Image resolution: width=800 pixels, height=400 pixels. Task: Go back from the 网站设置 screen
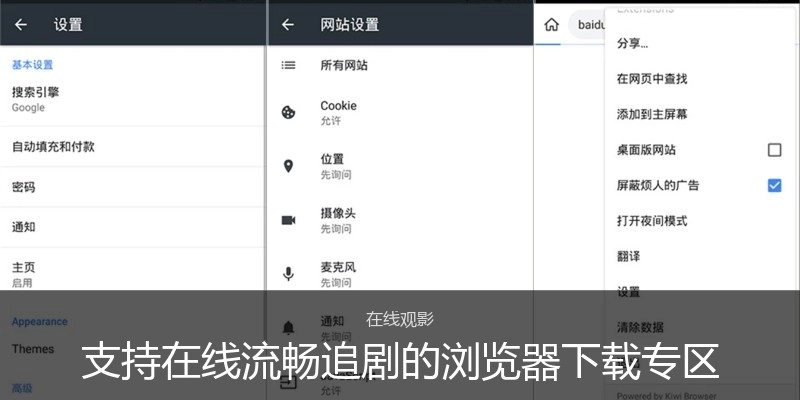point(288,24)
